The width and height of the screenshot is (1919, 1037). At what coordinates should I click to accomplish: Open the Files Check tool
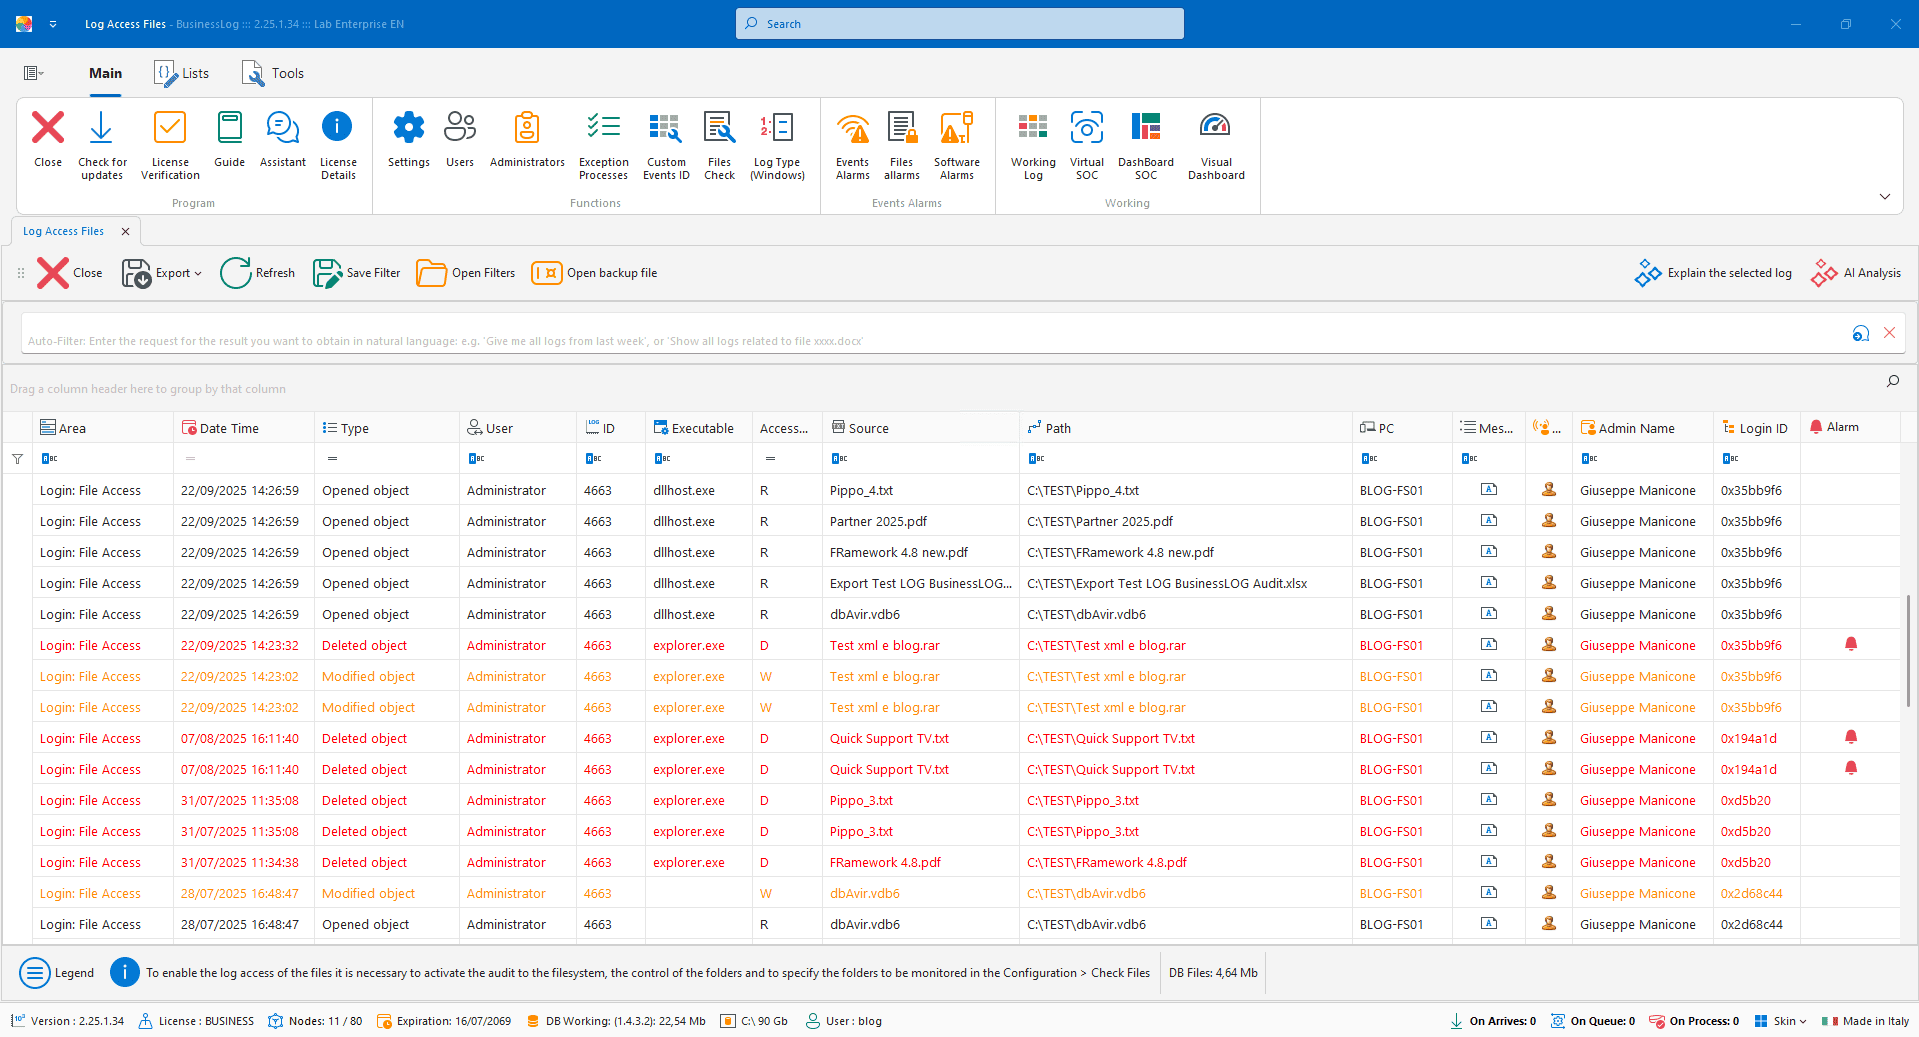coord(719,128)
